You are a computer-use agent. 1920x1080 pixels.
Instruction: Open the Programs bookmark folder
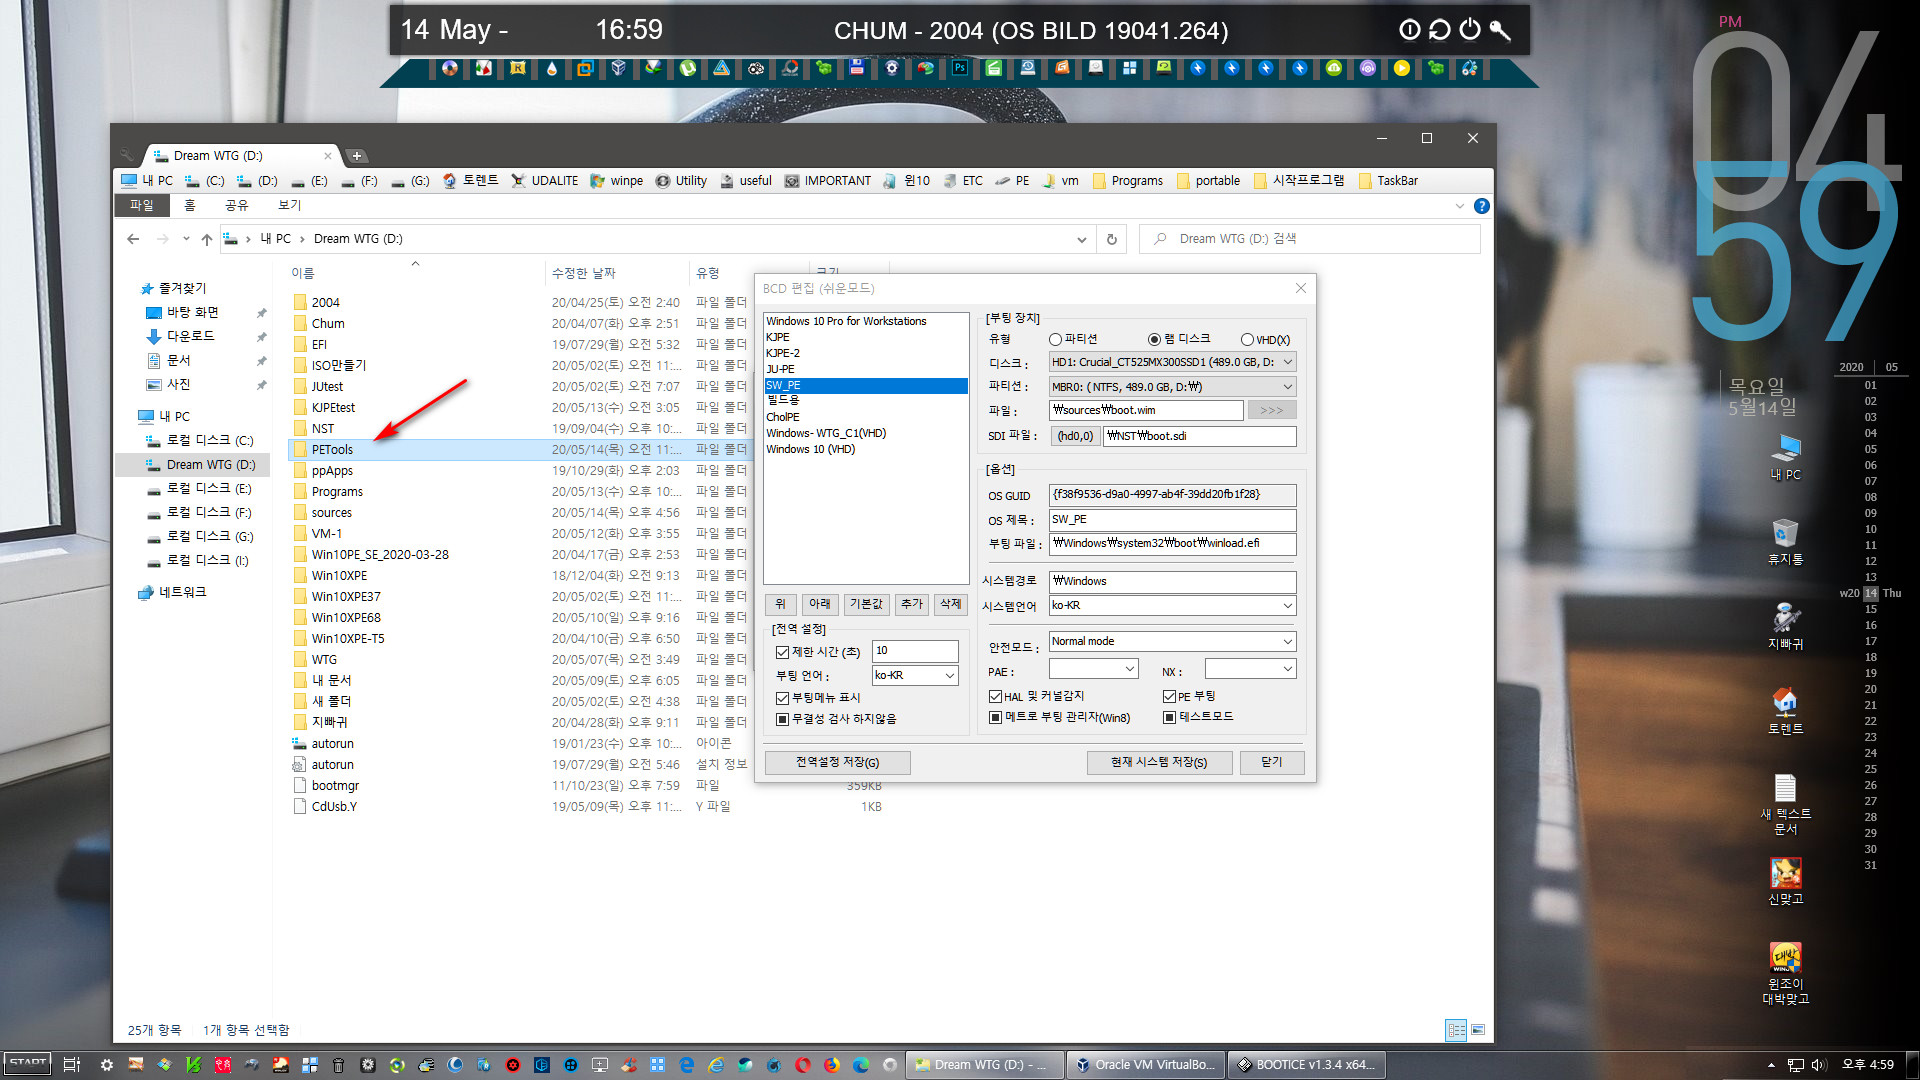1128,181
